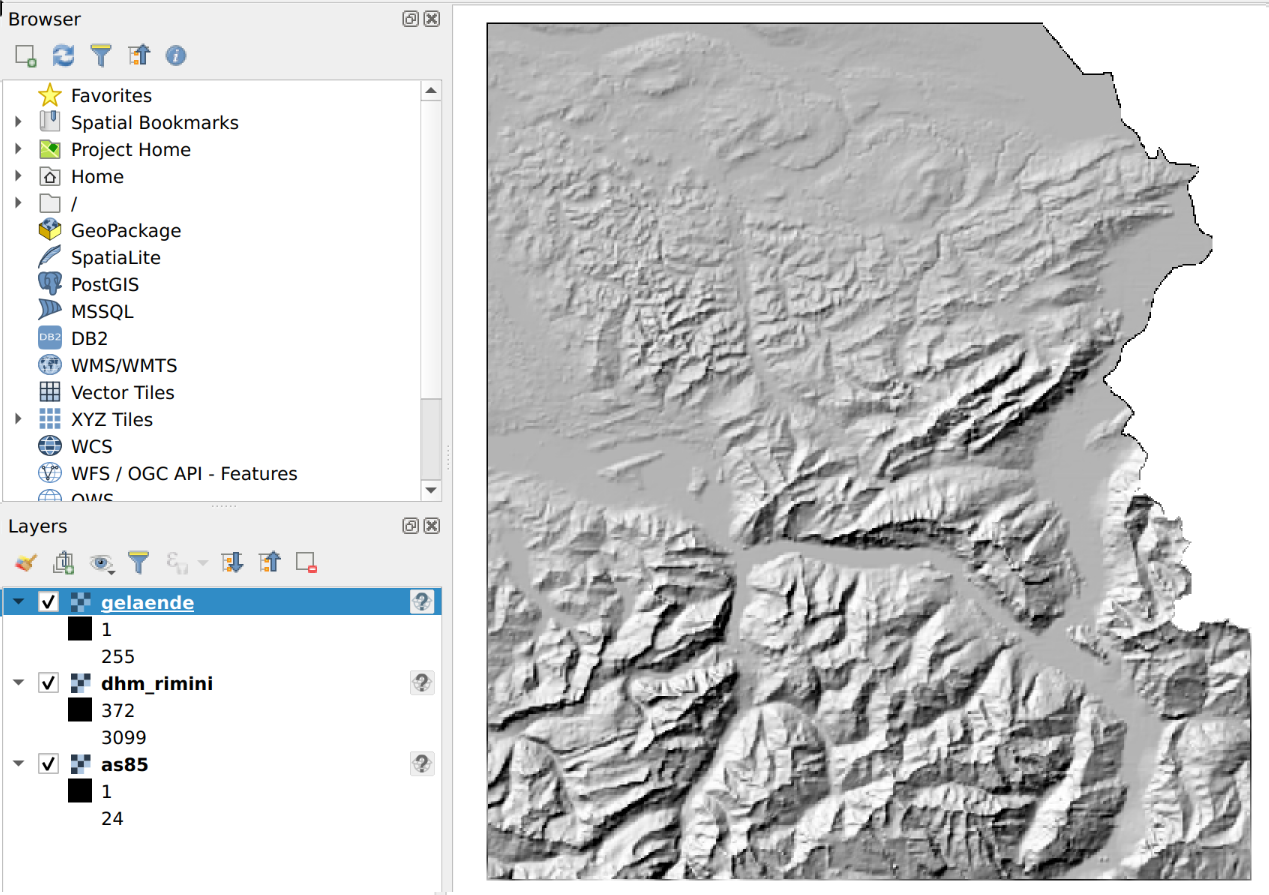
Task: Click Add Group icon in Layers
Action: tap(63, 563)
